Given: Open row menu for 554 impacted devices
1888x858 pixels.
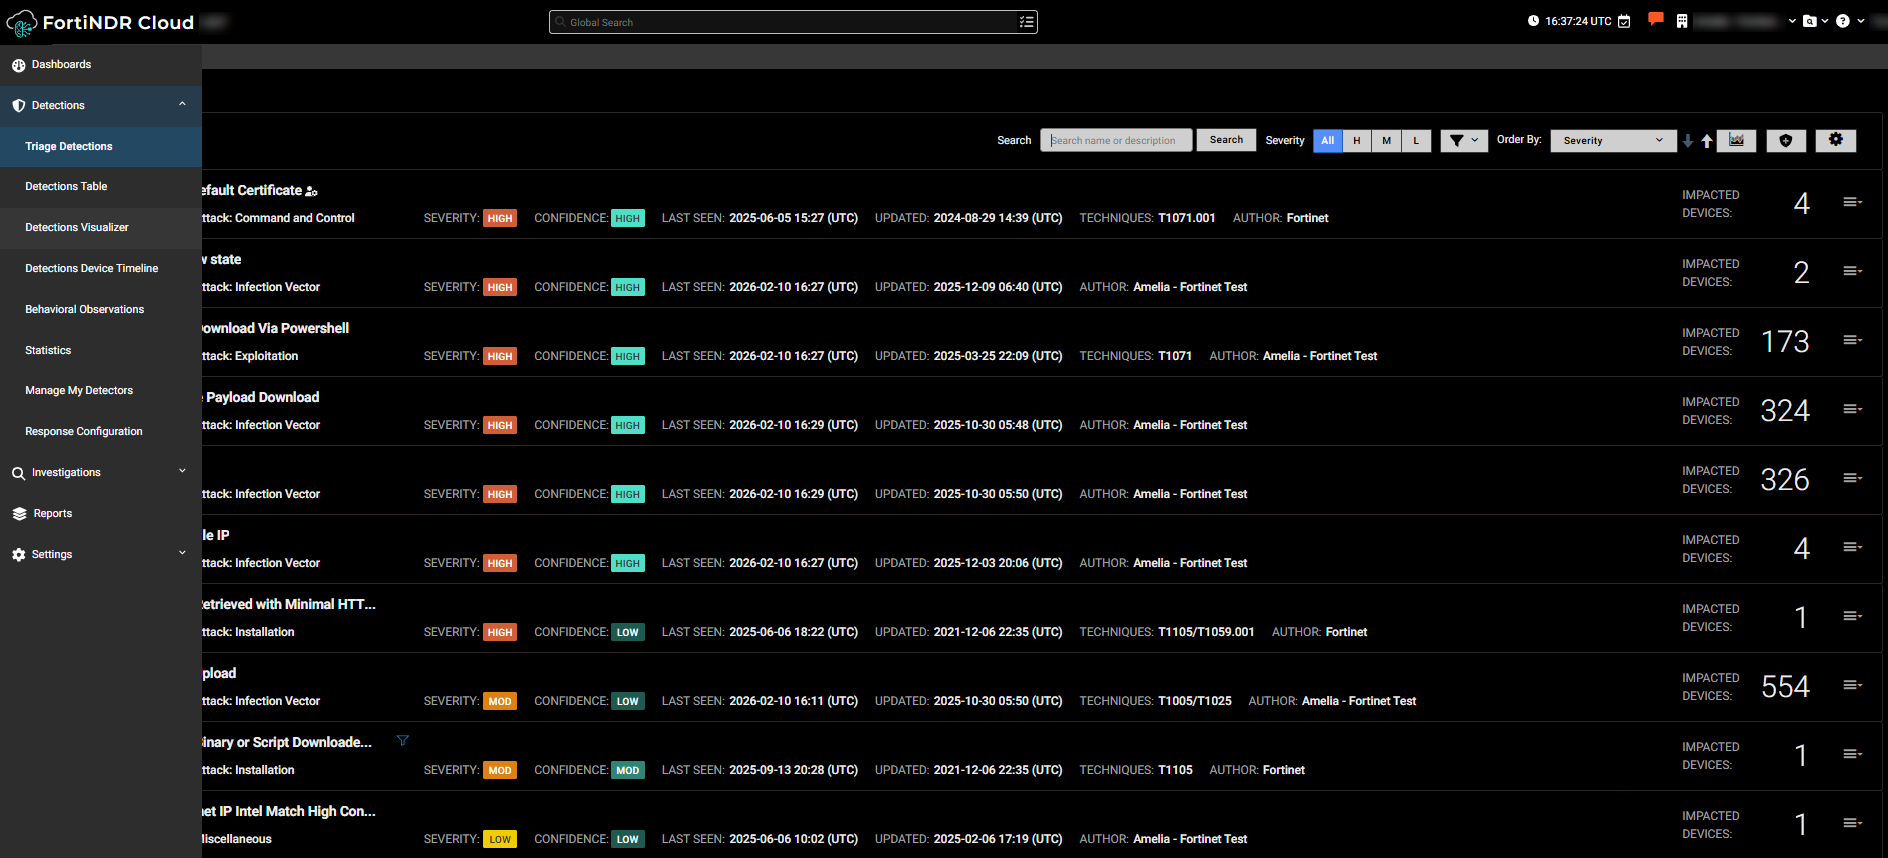Looking at the screenshot, I should pyautogui.click(x=1852, y=685).
